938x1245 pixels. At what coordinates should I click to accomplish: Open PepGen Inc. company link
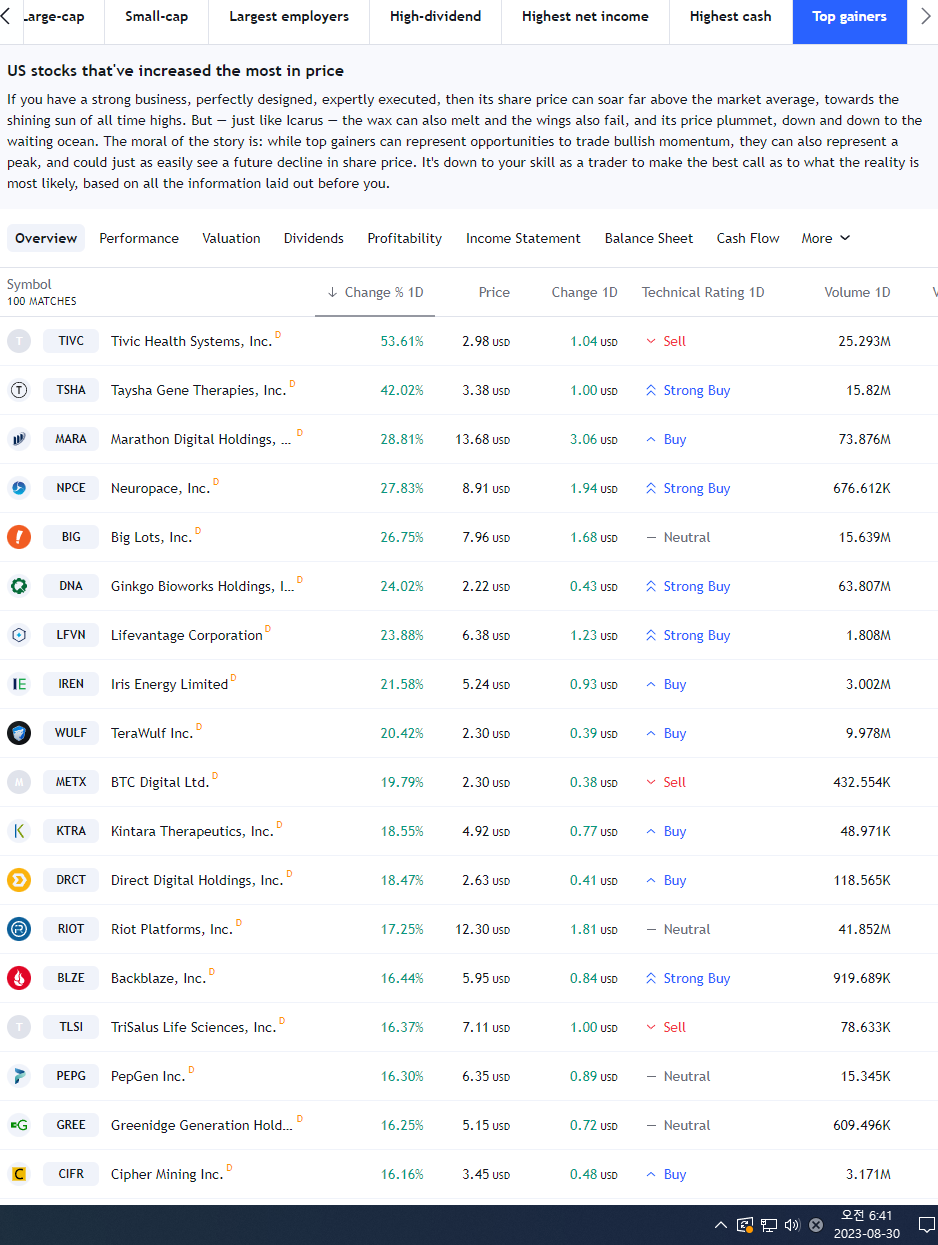click(x=148, y=1076)
